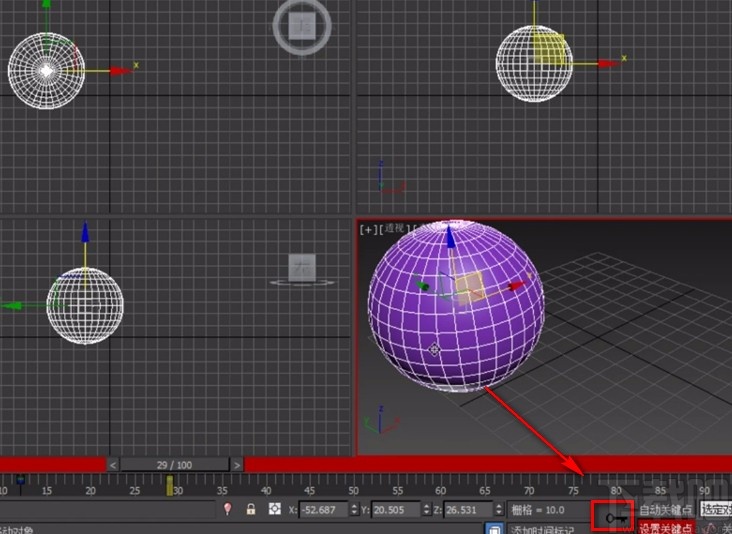Viewport: 732px width, 534px height.
Task: Click the ViewCube in the top viewport
Action: (302, 26)
